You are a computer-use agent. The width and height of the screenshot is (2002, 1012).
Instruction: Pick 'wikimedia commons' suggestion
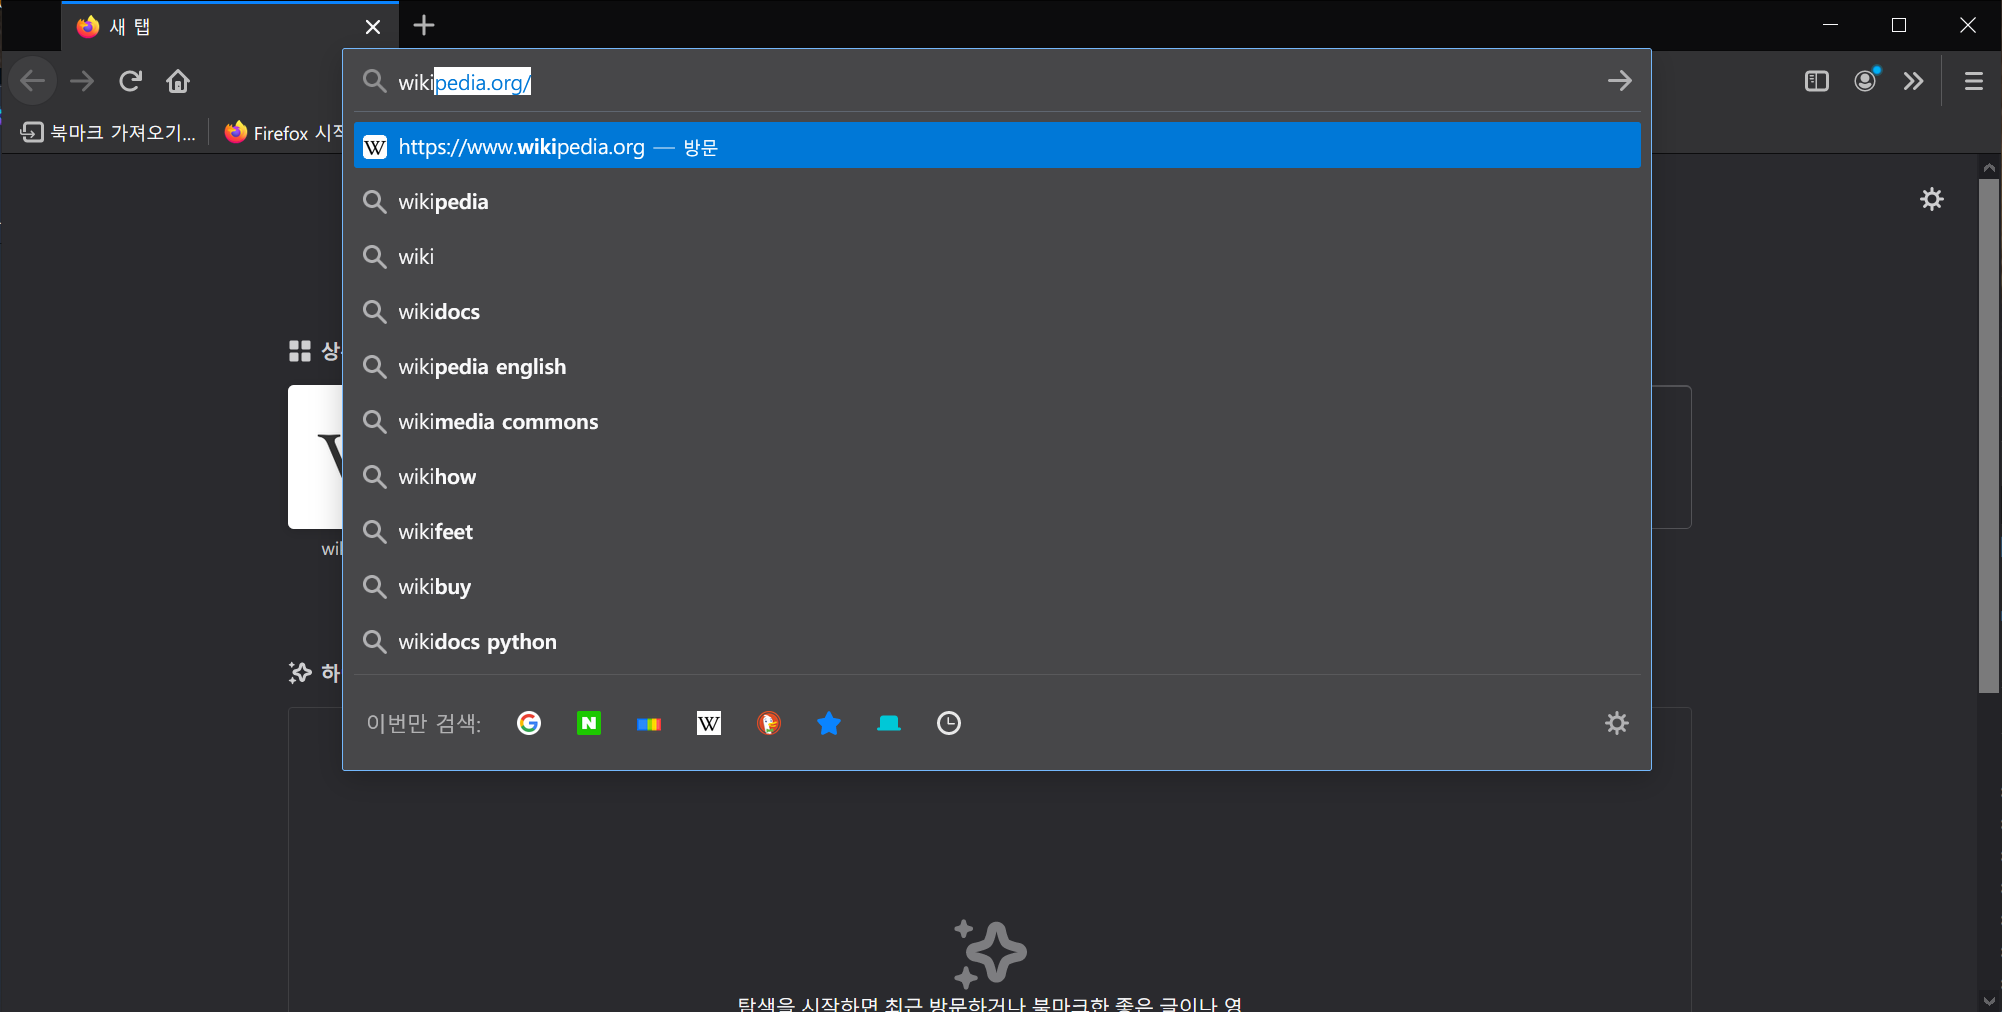click(997, 421)
